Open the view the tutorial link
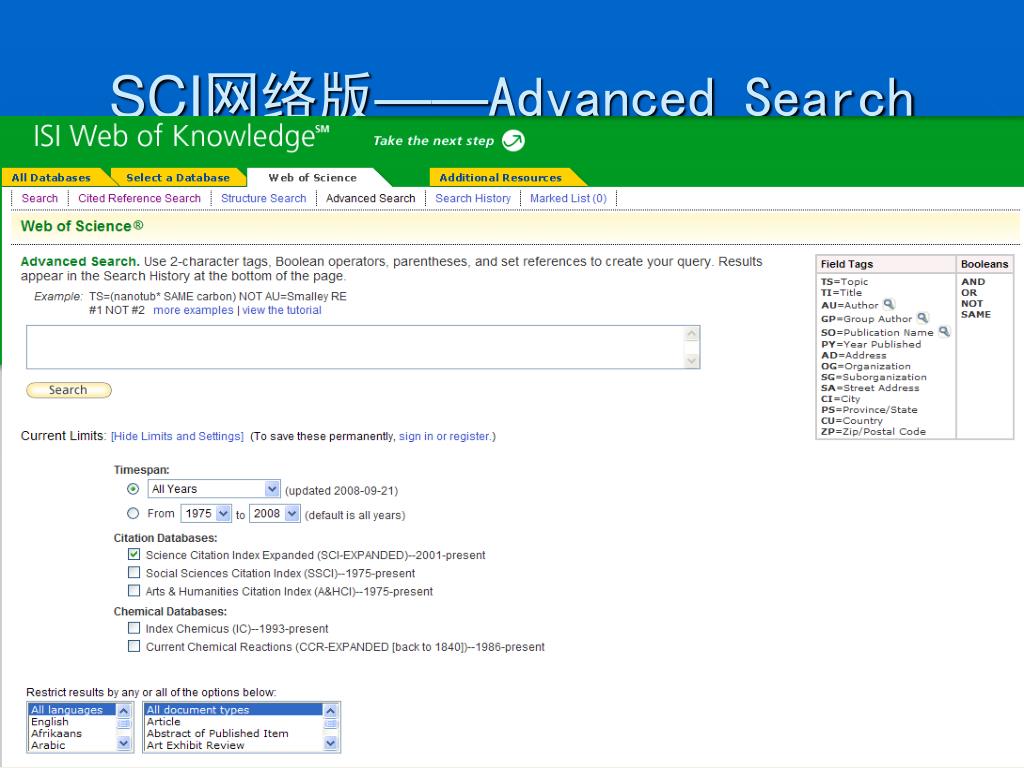The height and width of the screenshot is (768, 1024). [281, 310]
